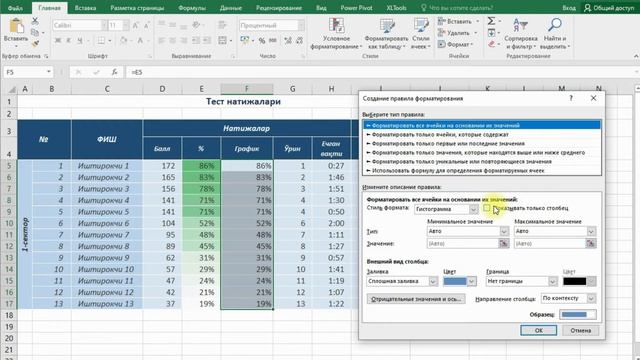Switch to the Данные tab
This screenshot has width=640, height=360.
(231, 8)
